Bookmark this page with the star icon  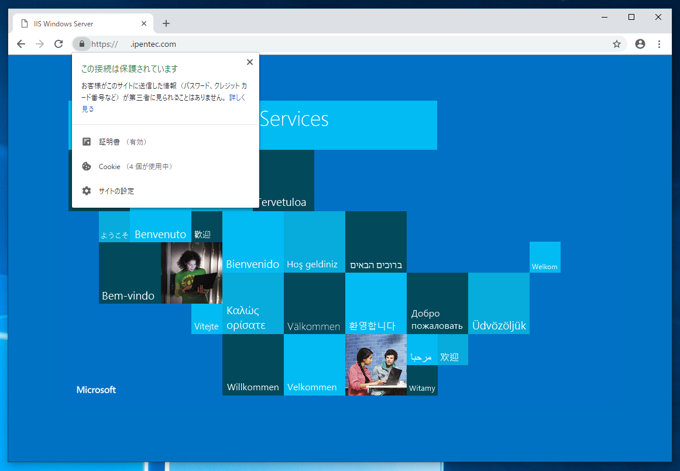coord(616,44)
